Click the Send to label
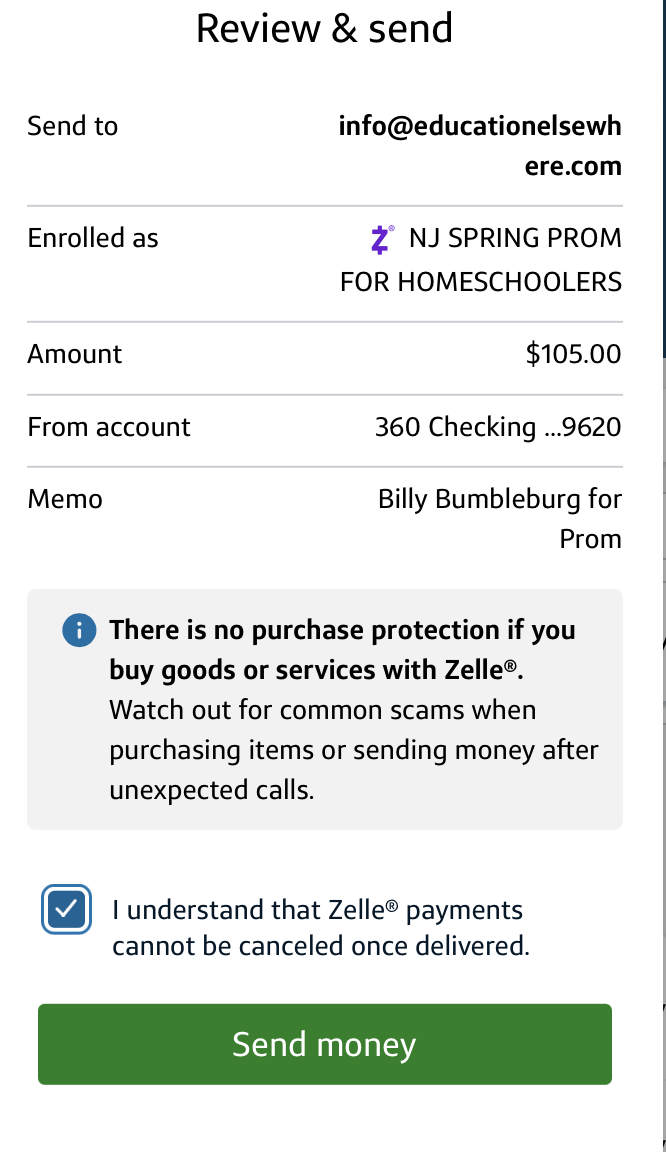Image resolution: width=666 pixels, height=1152 pixels. (x=72, y=126)
